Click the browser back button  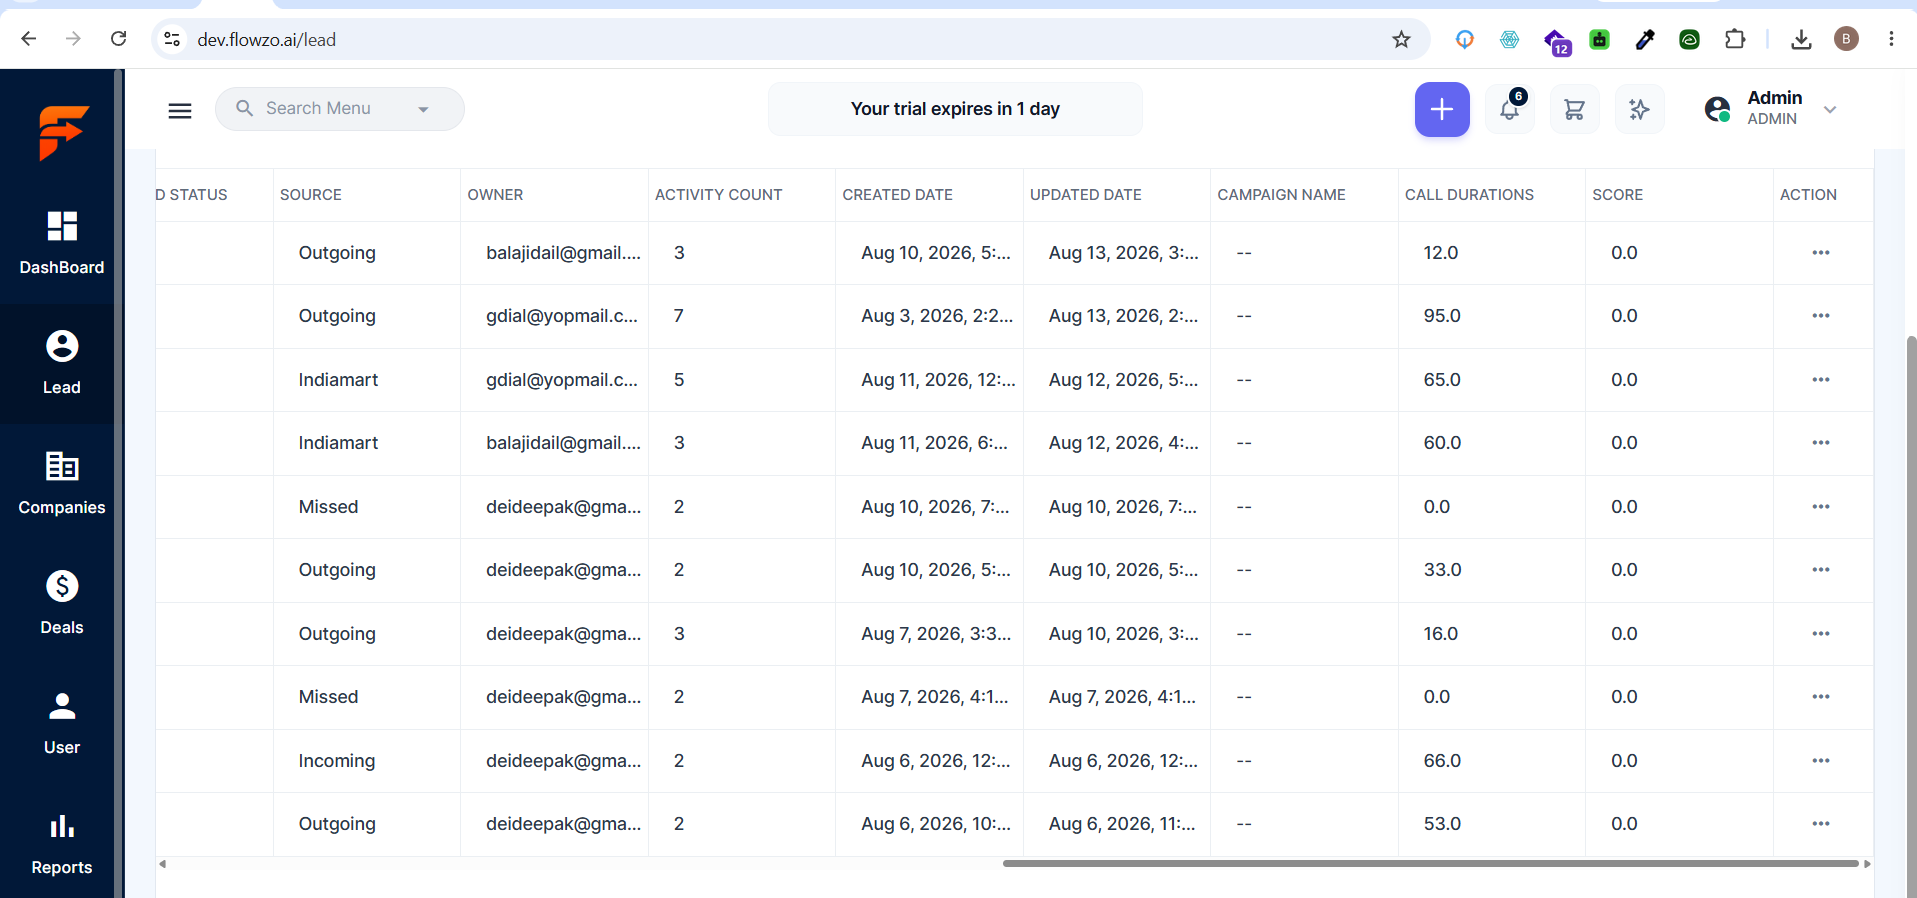(x=29, y=39)
